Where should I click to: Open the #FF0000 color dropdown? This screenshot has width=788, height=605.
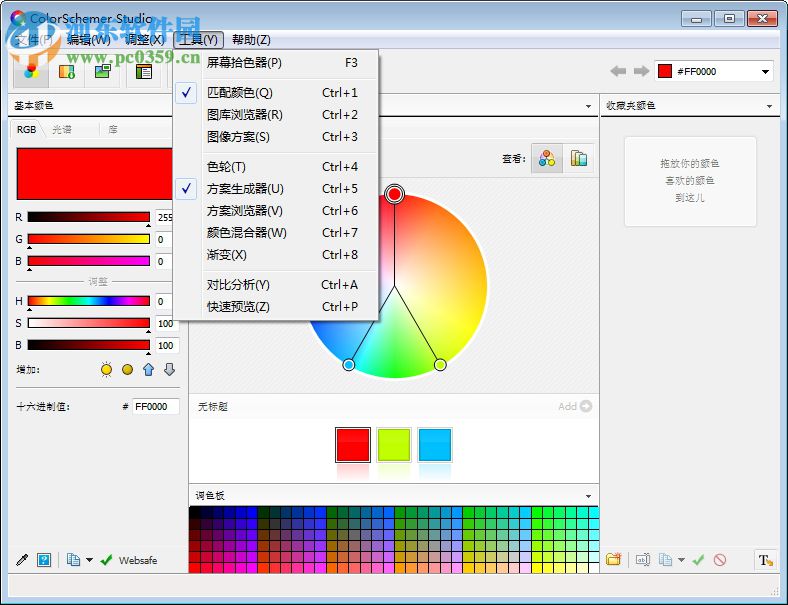(x=765, y=72)
